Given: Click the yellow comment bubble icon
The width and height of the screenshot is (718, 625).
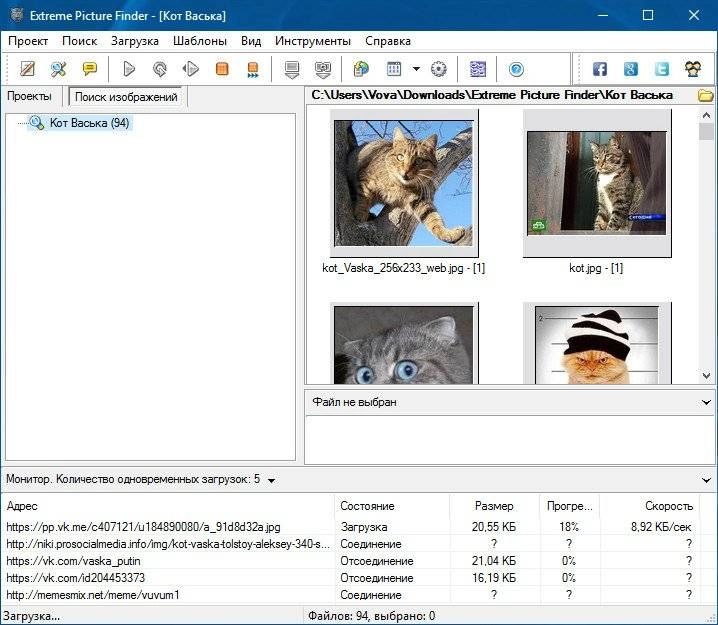Looking at the screenshot, I should 89,69.
